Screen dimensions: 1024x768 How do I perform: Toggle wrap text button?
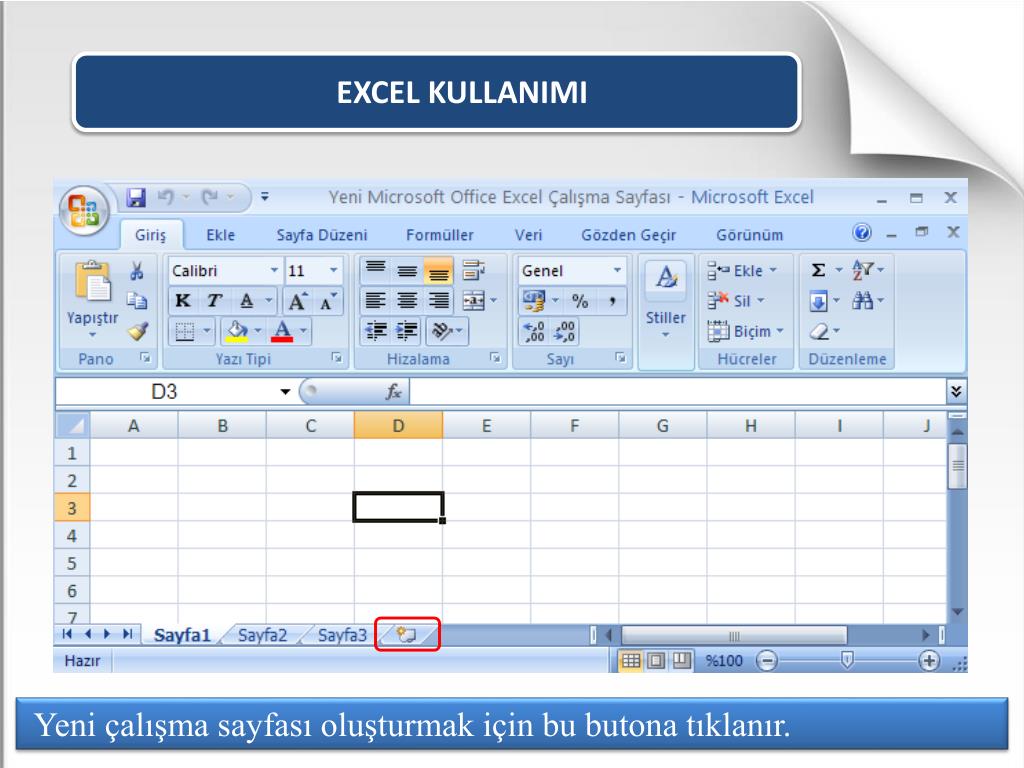pyautogui.click(x=473, y=270)
